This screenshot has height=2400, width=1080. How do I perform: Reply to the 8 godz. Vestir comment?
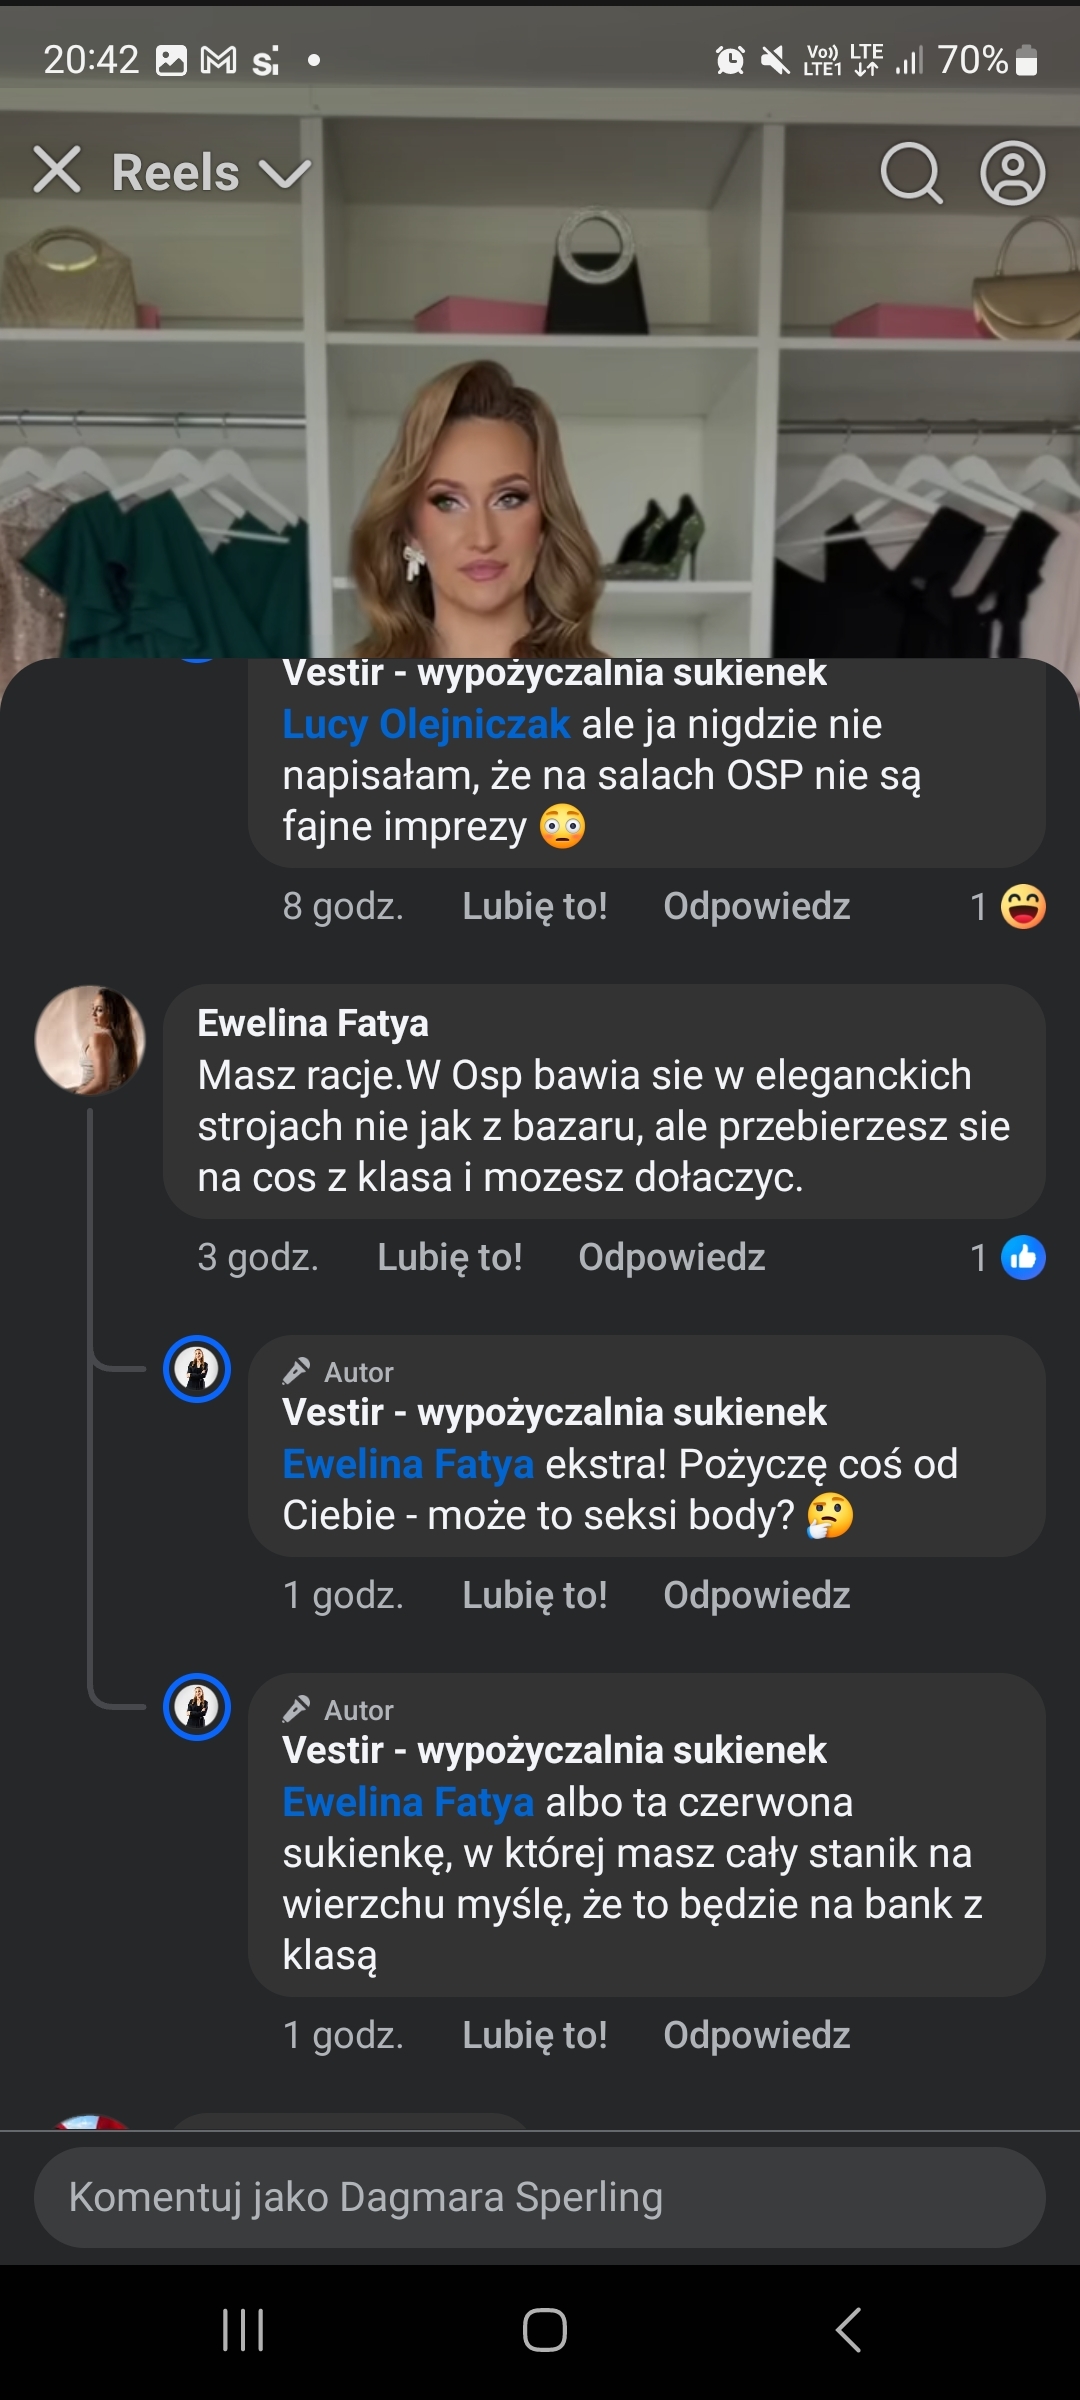tap(756, 906)
